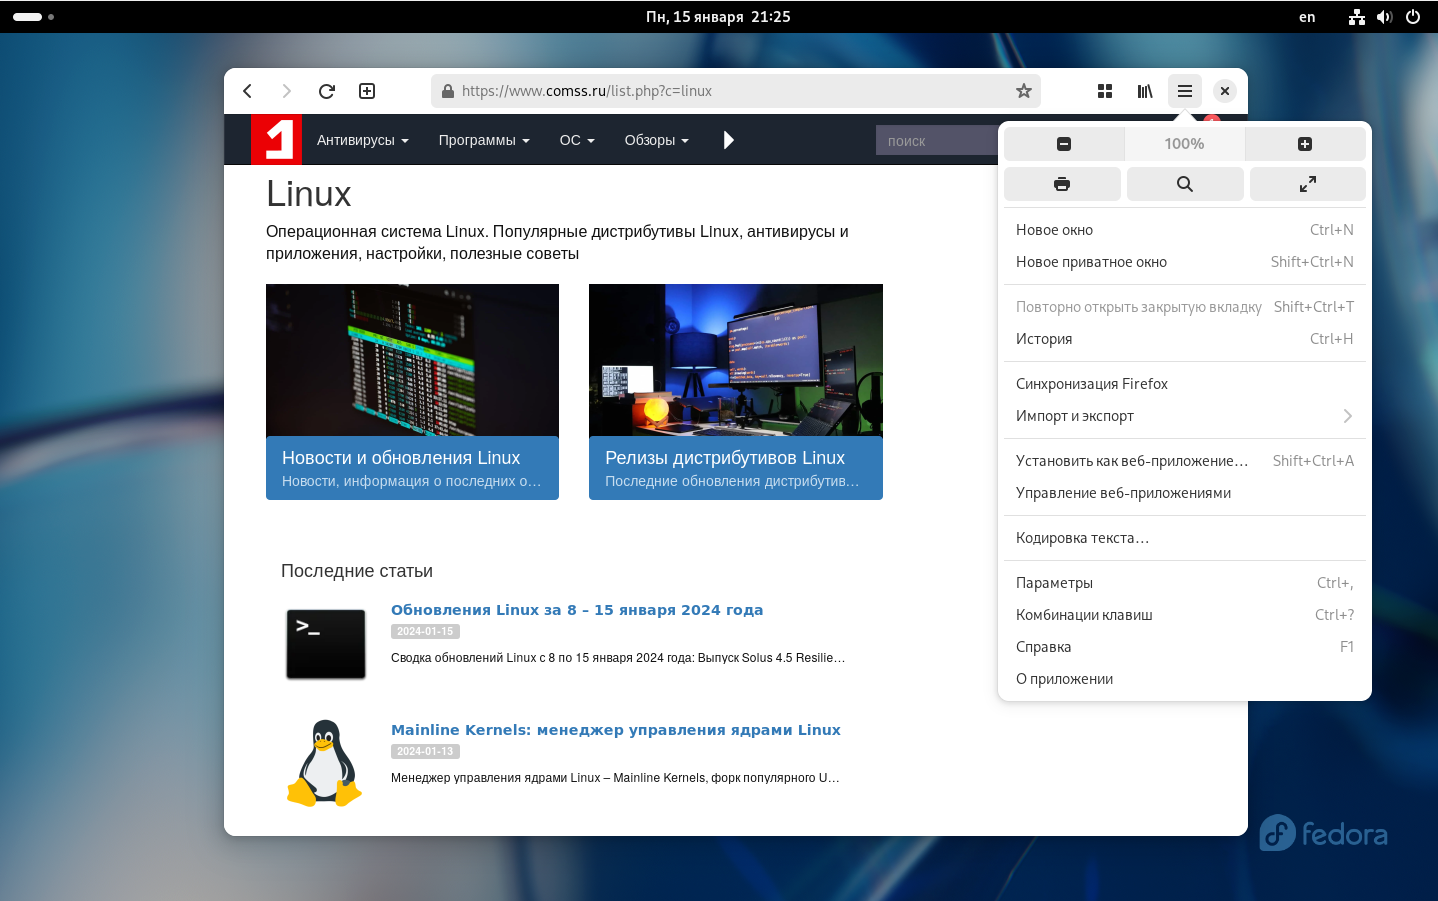The width and height of the screenshot is (1438, 901).
Task: Bookmark this page with the star icon
Action: click(1024, 91)
